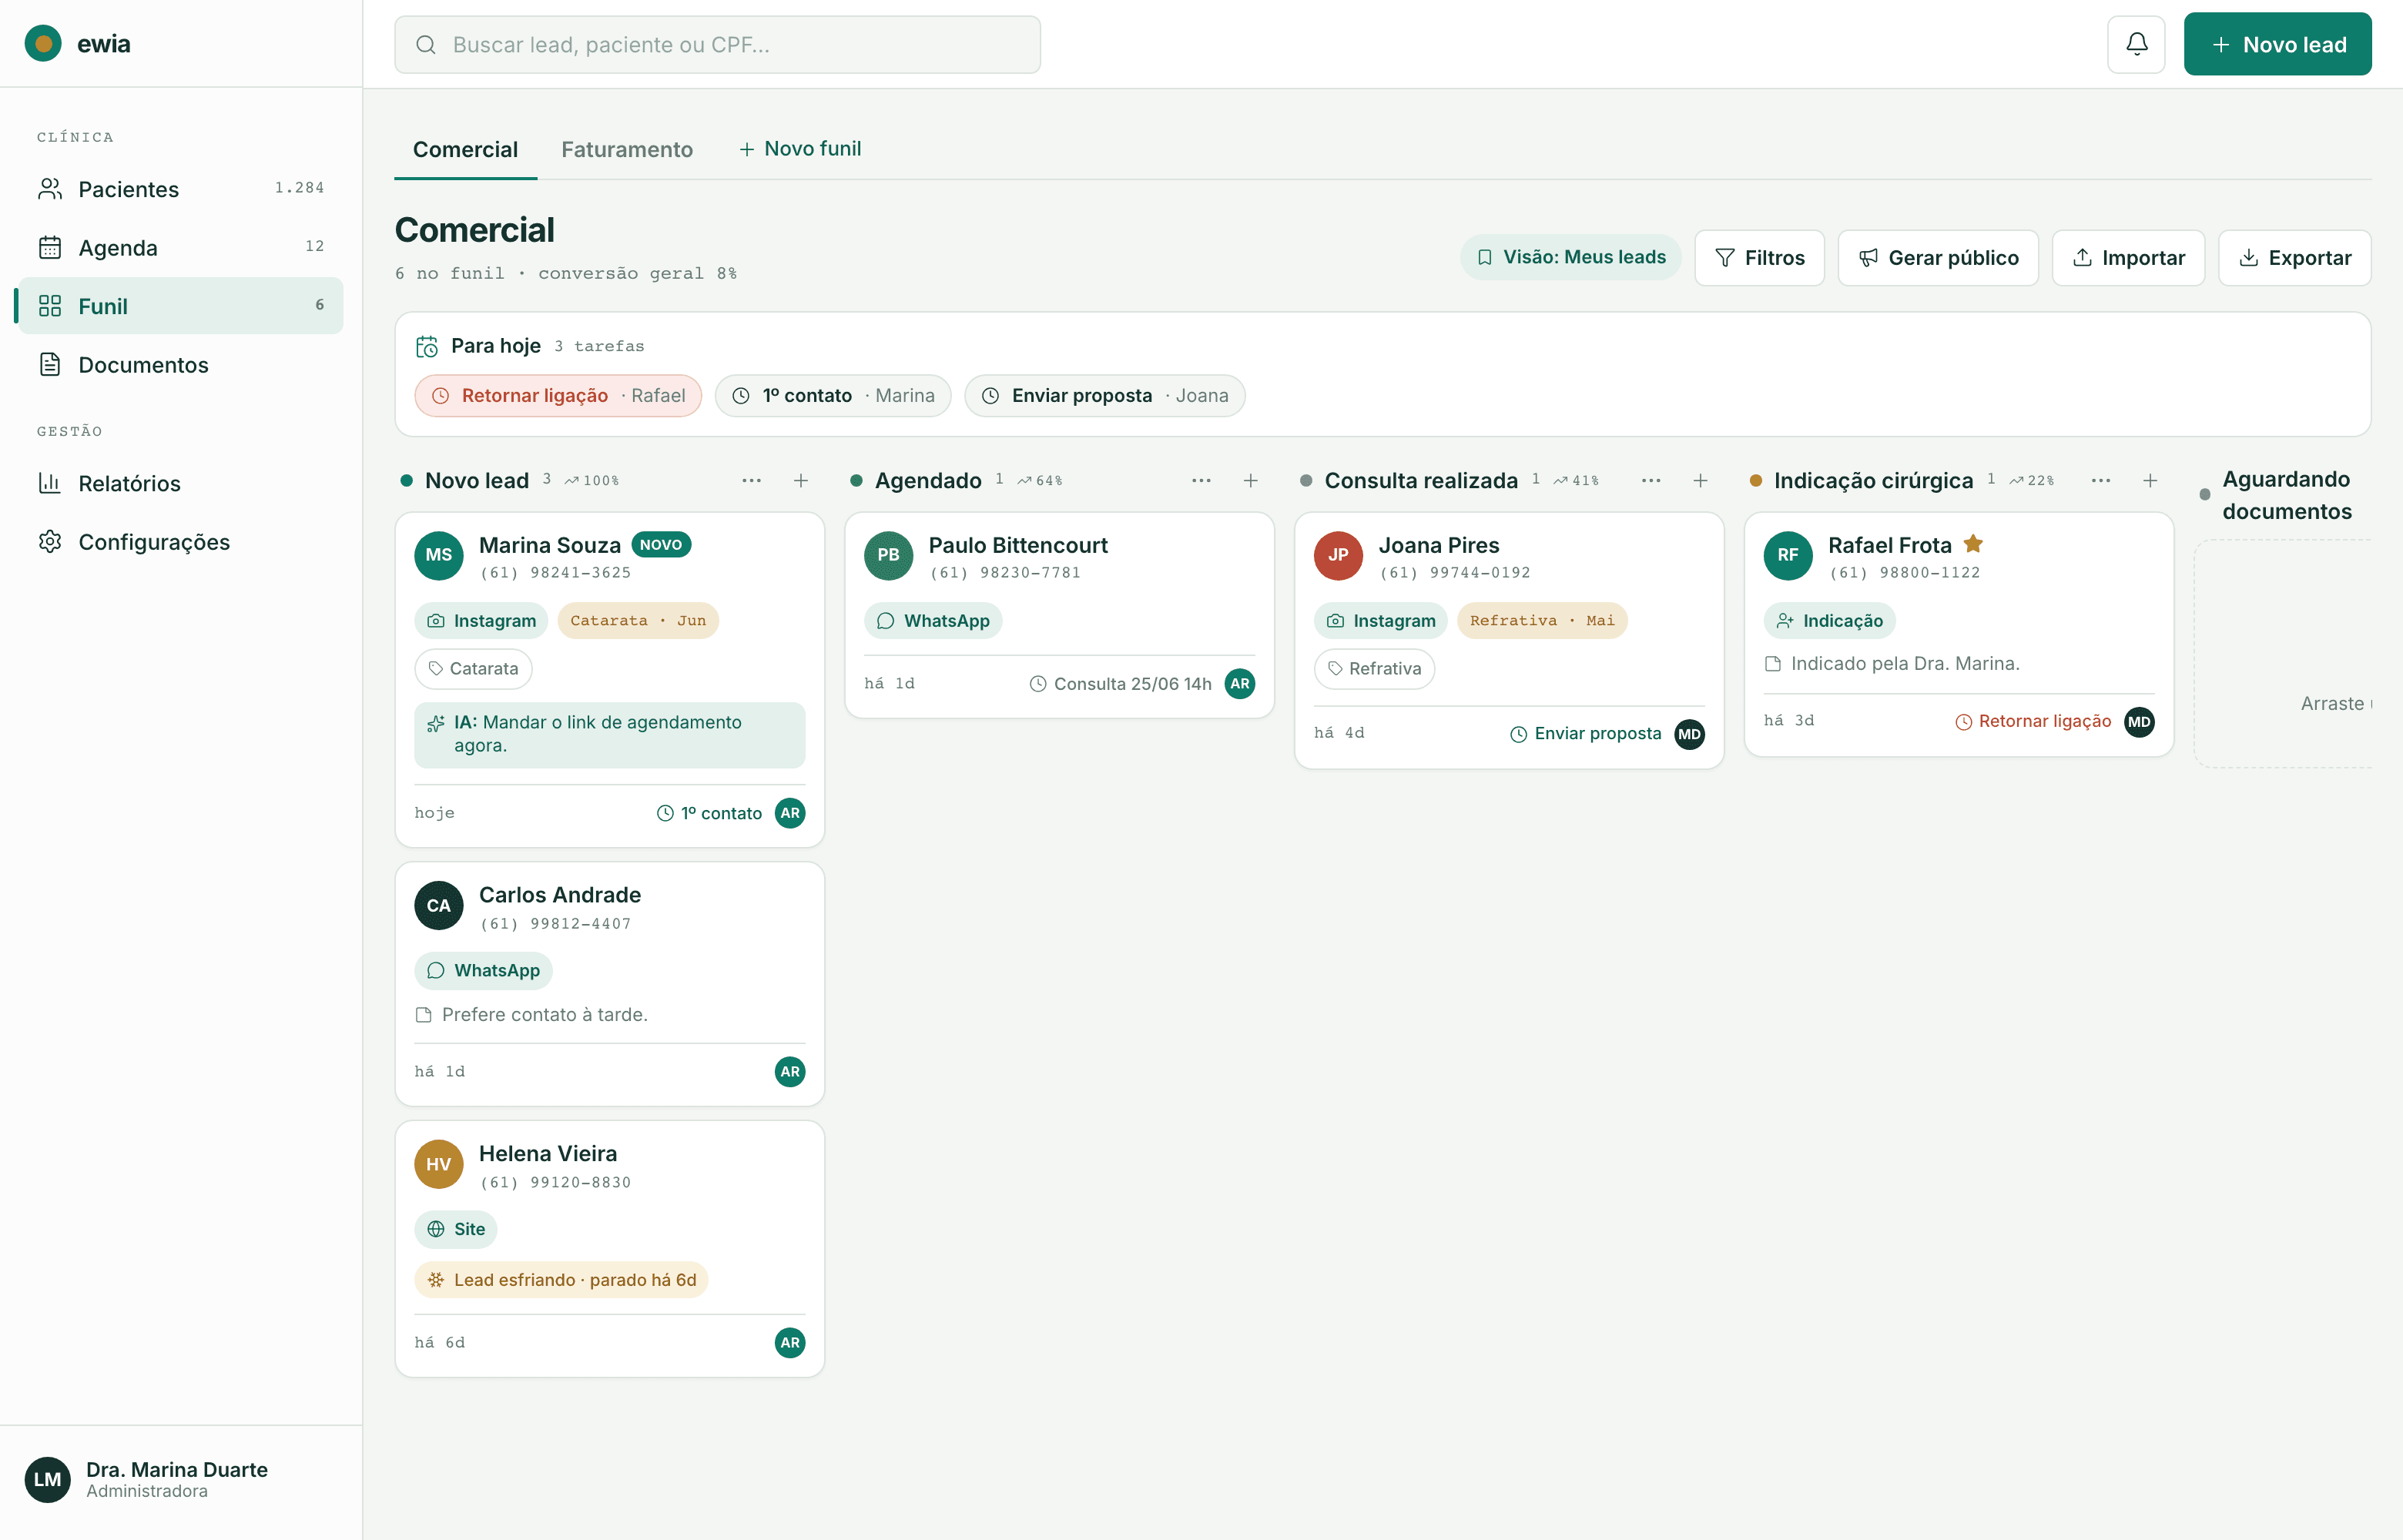Select the Catarata tag on Marina's card

tap(473, 669)
